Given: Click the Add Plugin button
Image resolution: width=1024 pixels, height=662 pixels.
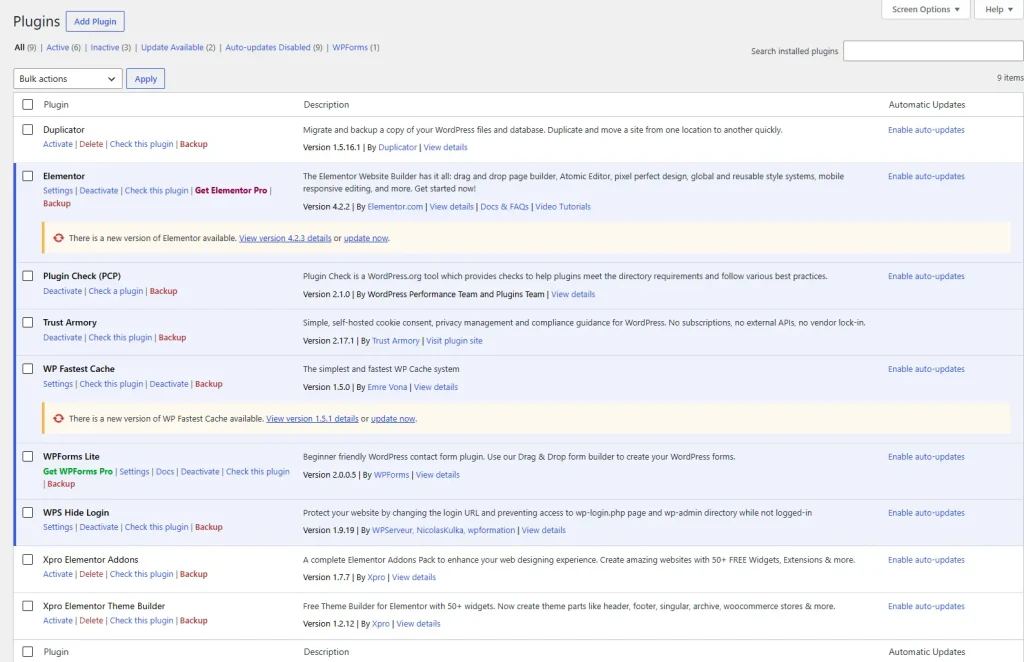Looking at the screenshot, I should (x=95, y=22).
